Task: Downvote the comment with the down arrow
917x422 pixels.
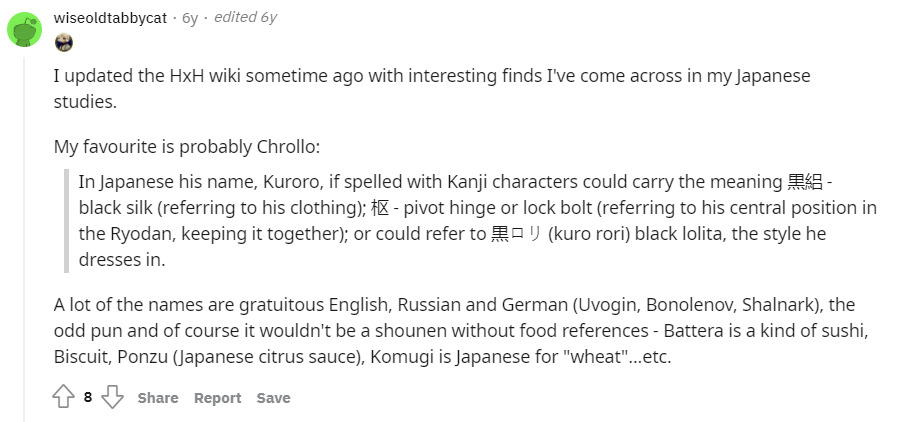Action: click(x=112, y=397)
